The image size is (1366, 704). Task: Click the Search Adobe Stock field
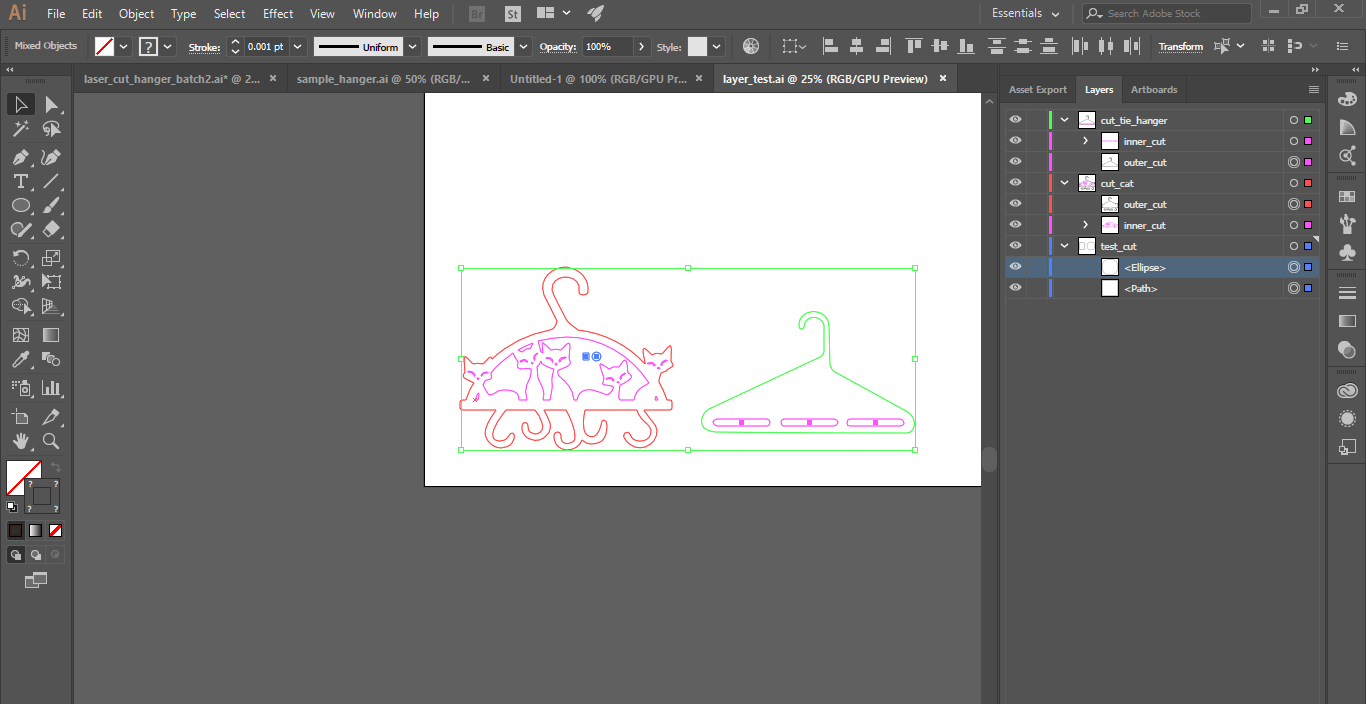(1175, 13)
